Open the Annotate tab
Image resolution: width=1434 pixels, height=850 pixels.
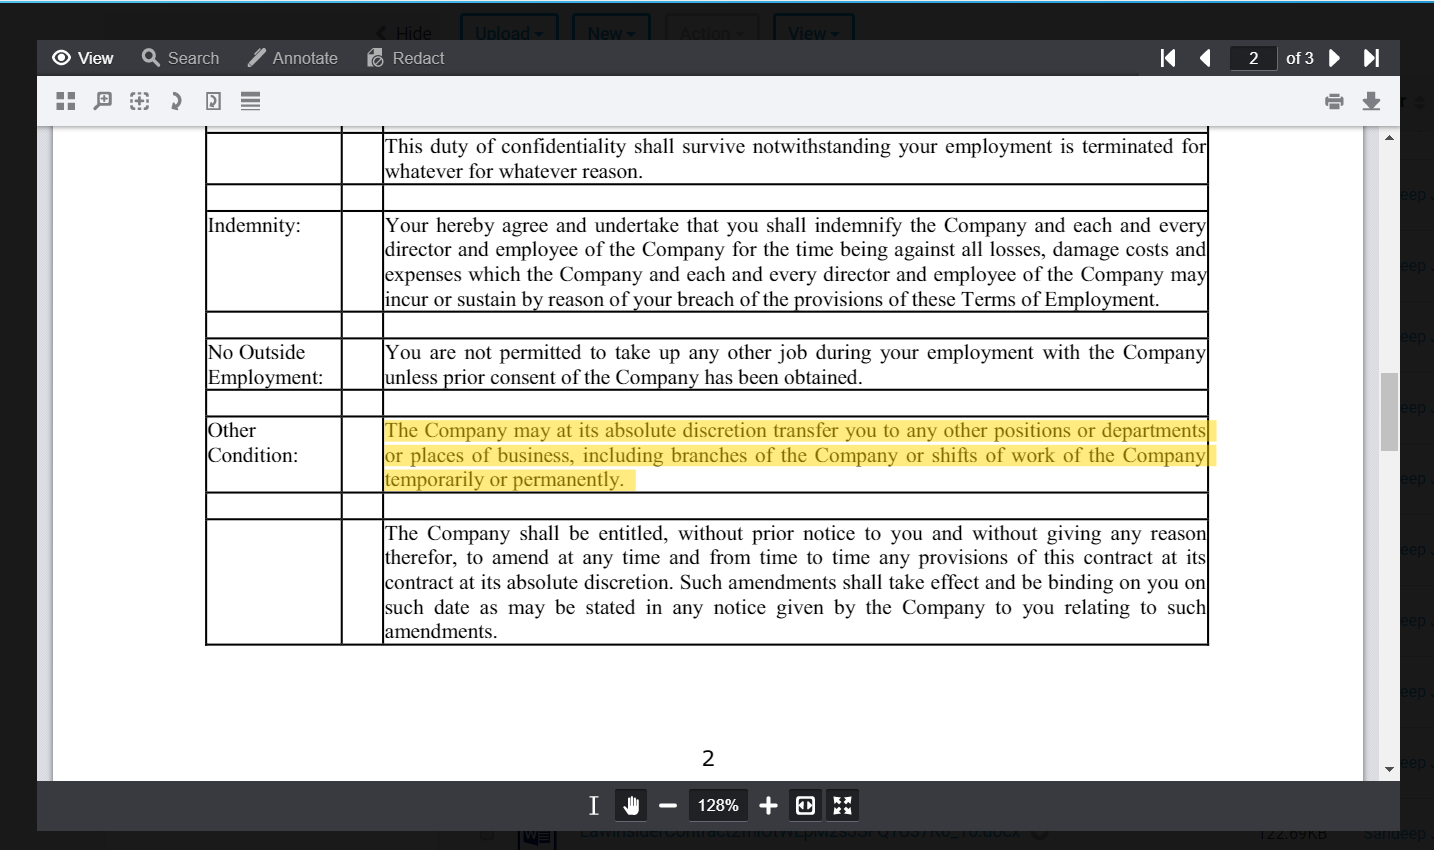pyautogui.click(x=293, y=58)
